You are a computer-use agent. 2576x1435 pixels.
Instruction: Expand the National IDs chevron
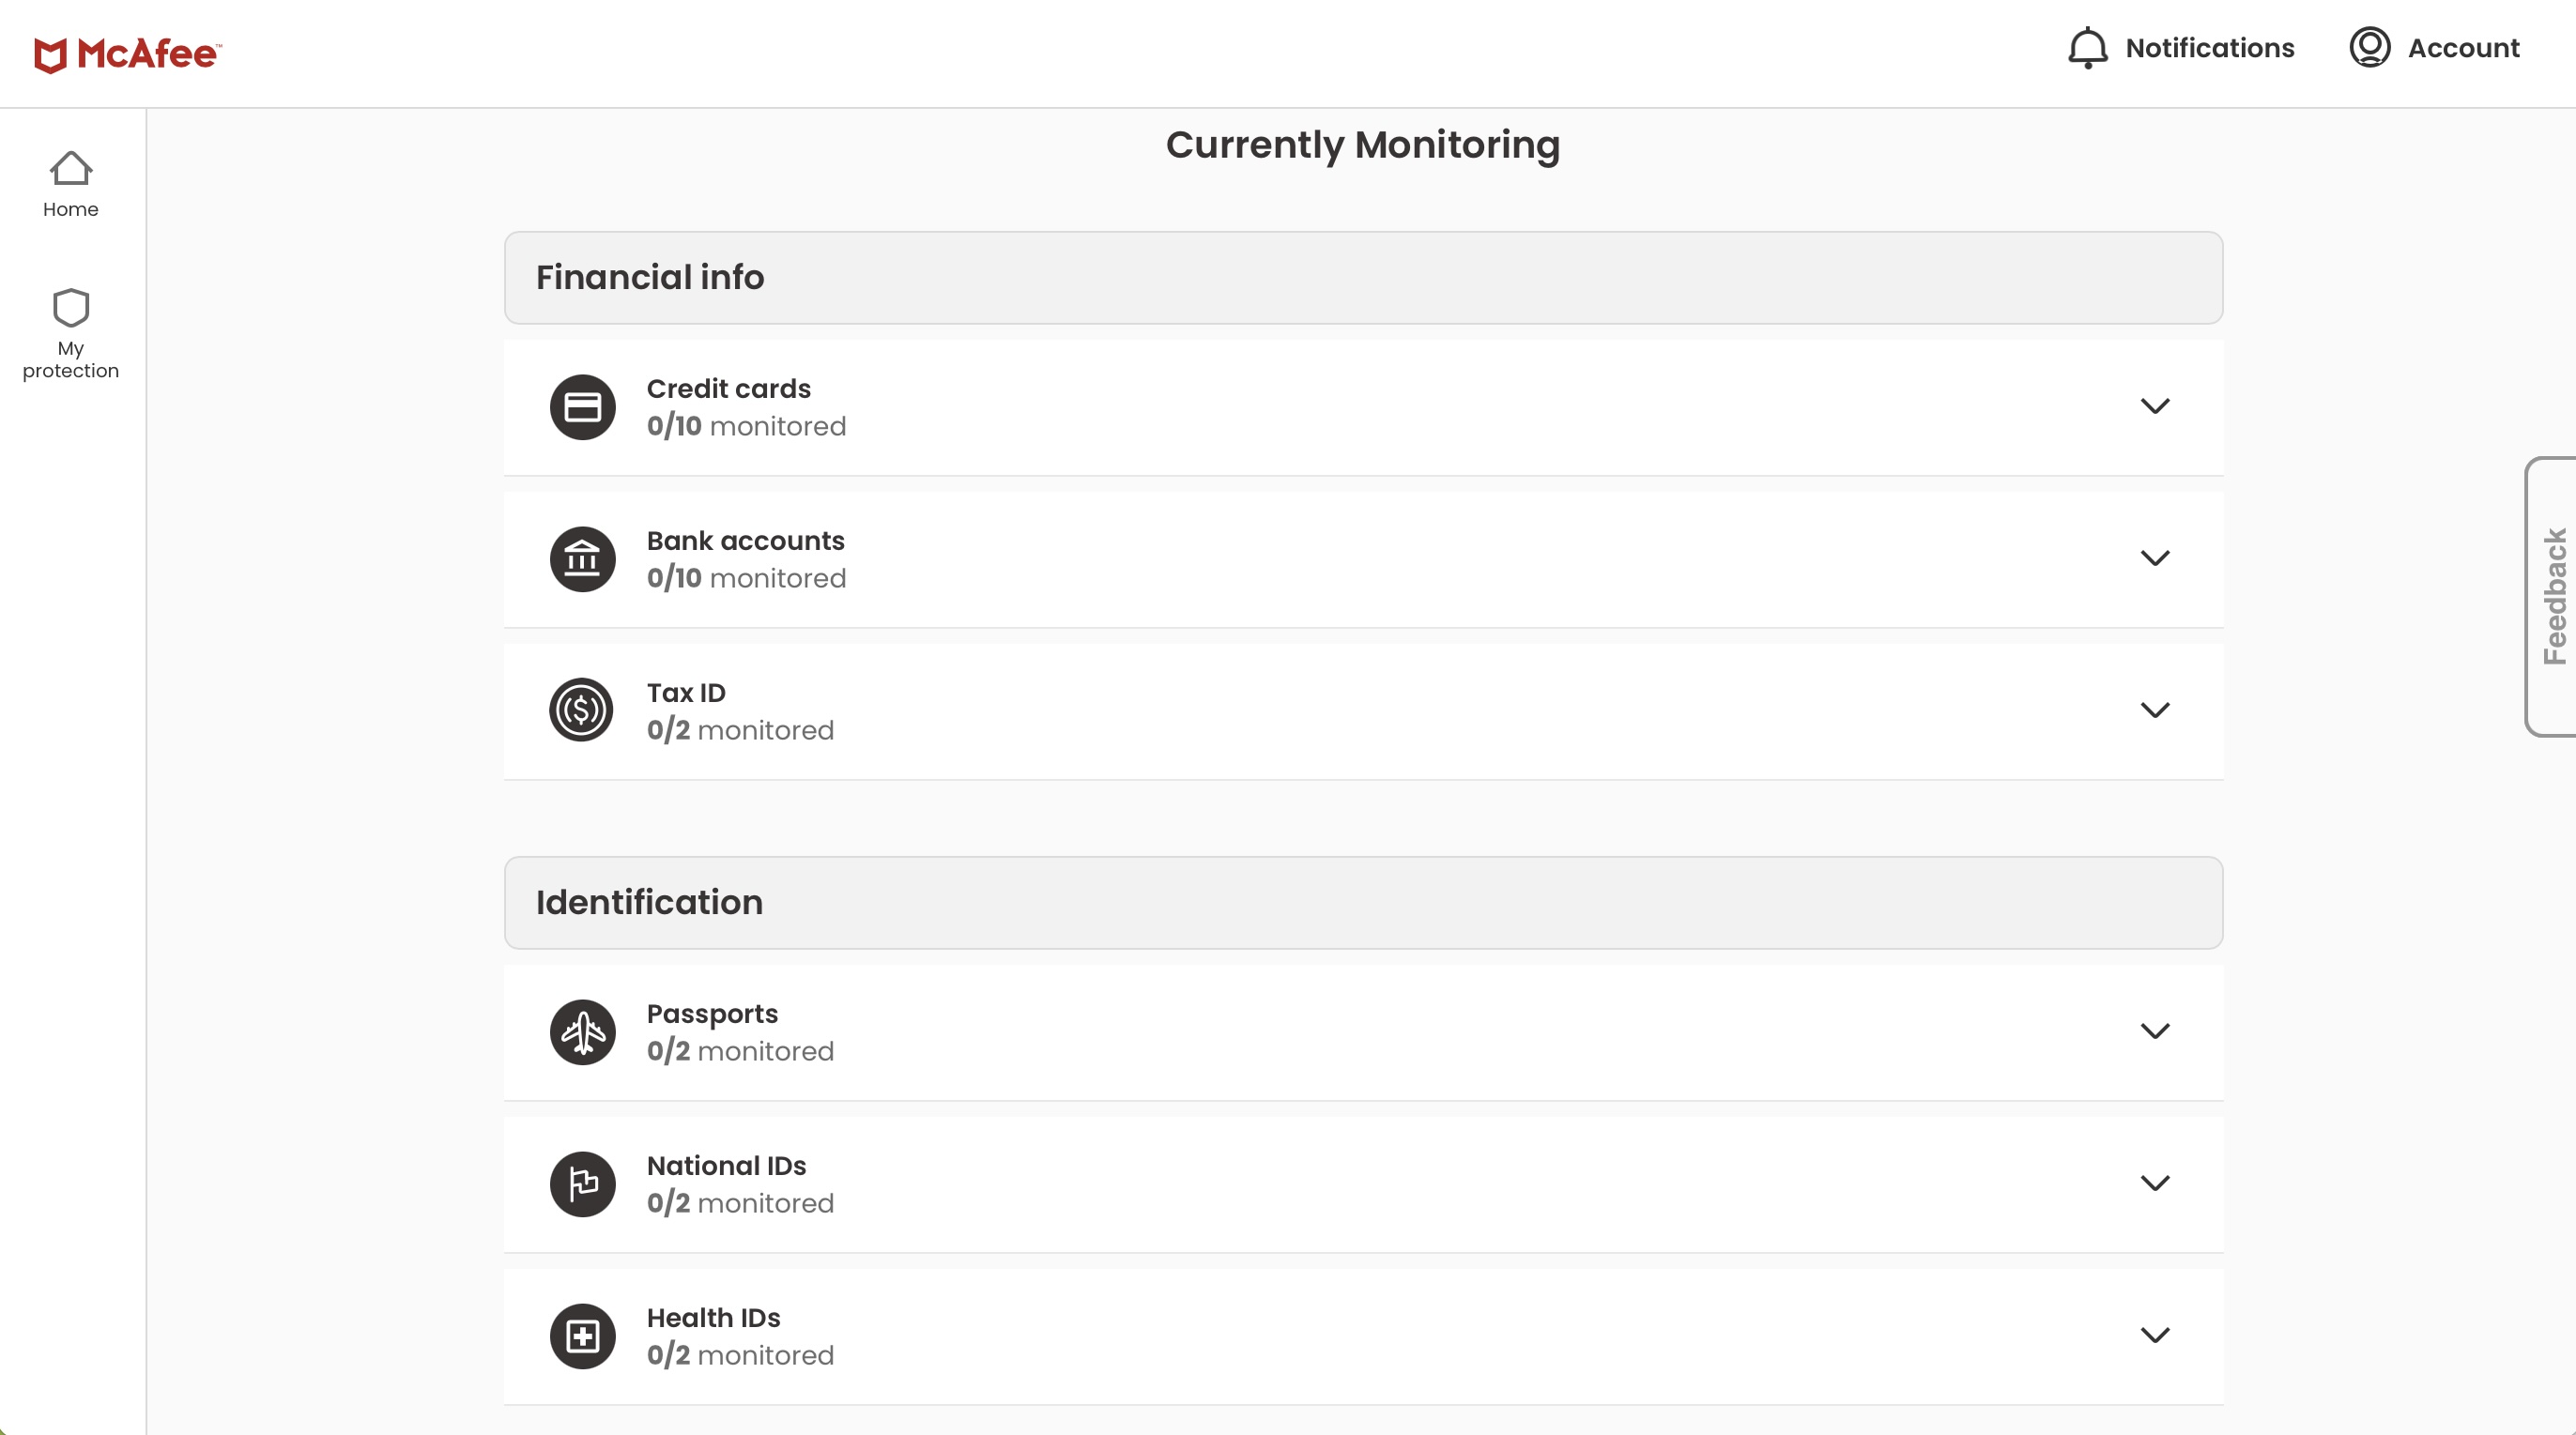[x=2154, y=1183]
